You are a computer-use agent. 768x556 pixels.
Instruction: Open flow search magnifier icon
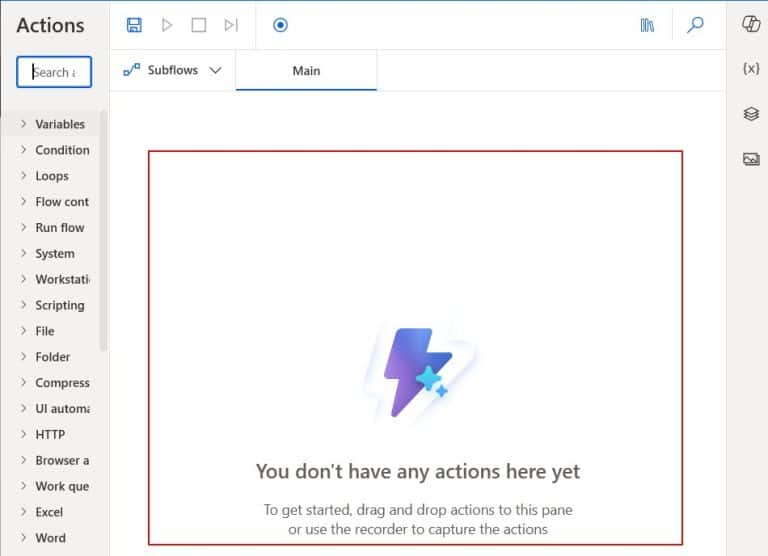695,24
